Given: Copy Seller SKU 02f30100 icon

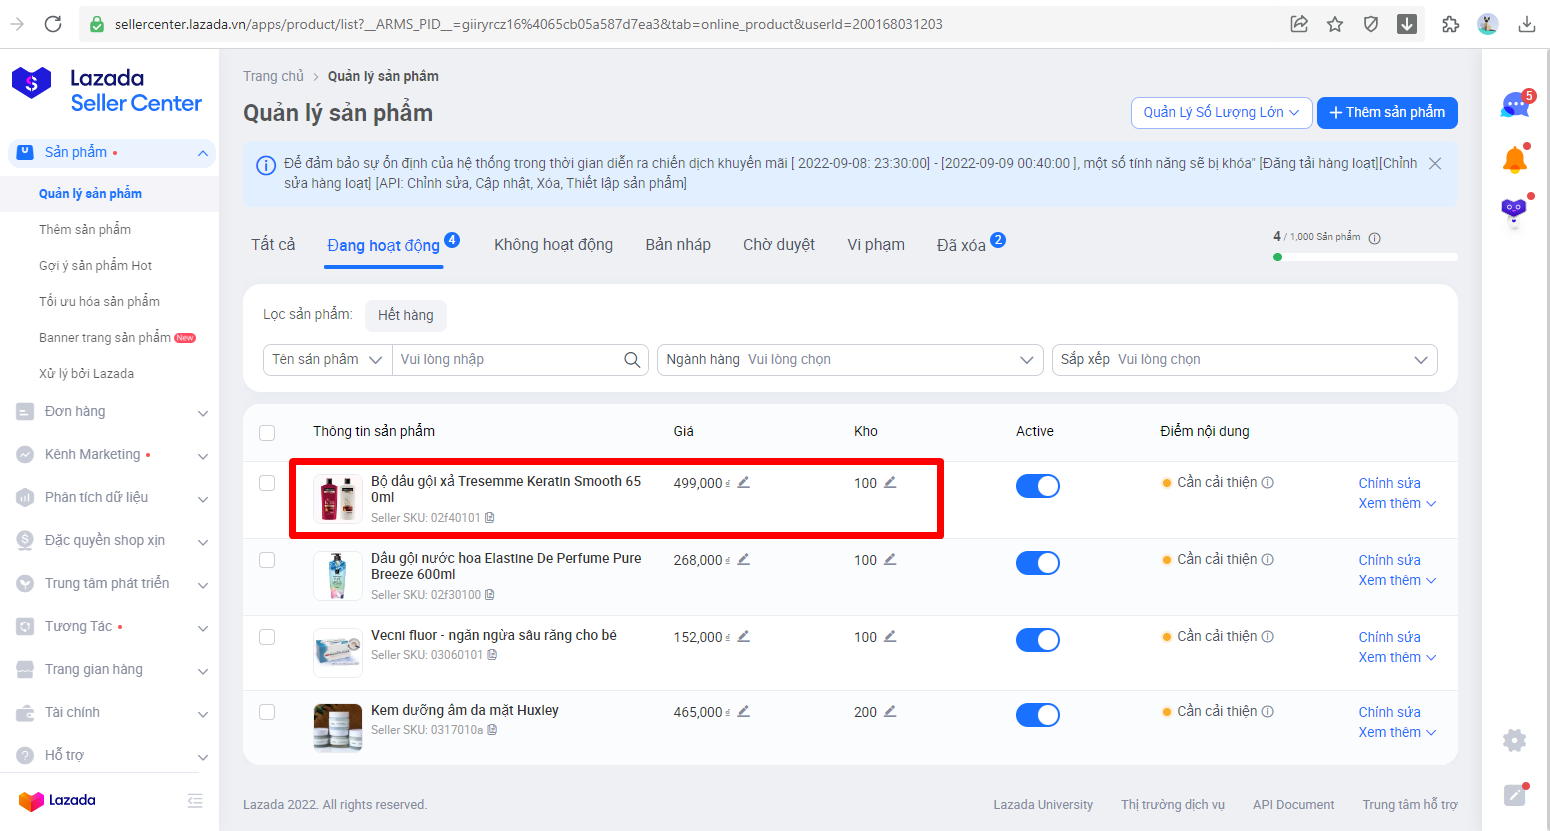Looking at the screenshot, I should coord(490,595).
